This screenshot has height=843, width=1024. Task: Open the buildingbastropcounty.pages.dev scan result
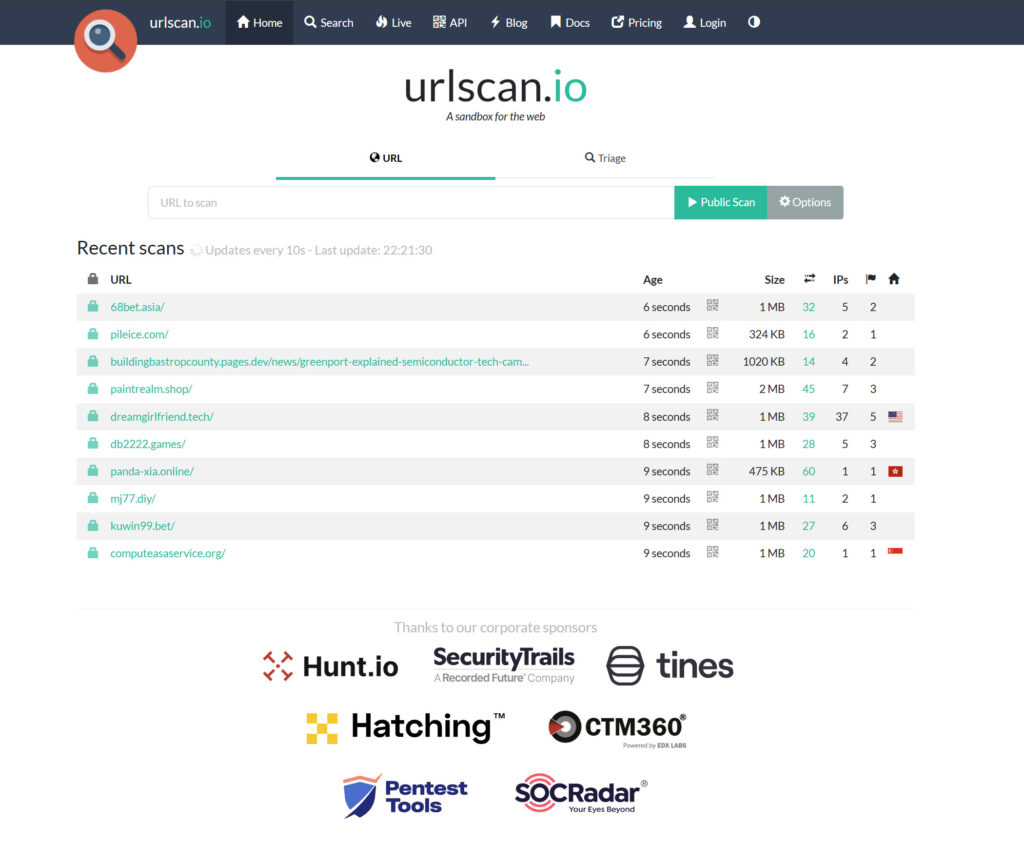[x=319, y=362]
